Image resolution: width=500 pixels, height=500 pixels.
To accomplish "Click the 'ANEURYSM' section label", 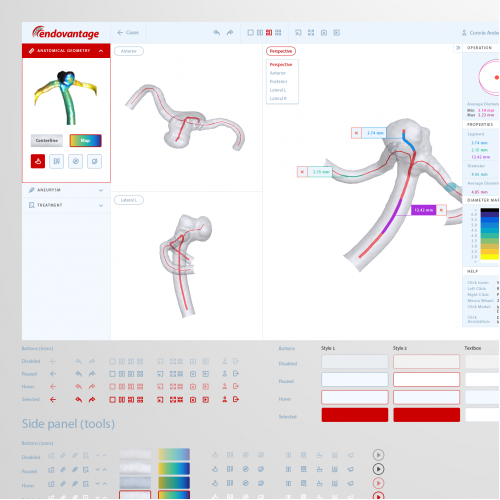I will 49,190.
